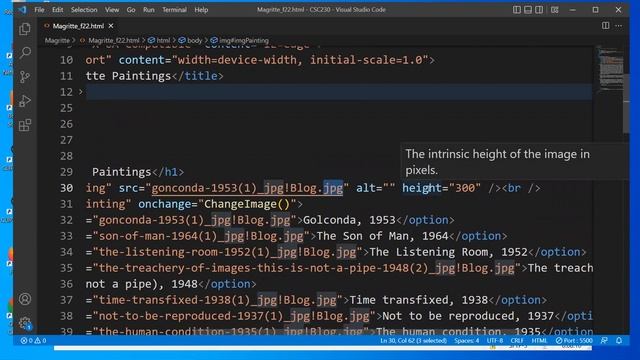Open the Explorer view in activity bar
Image resolution: width=640 pixels, height=360 pixels.
(25, 29)
